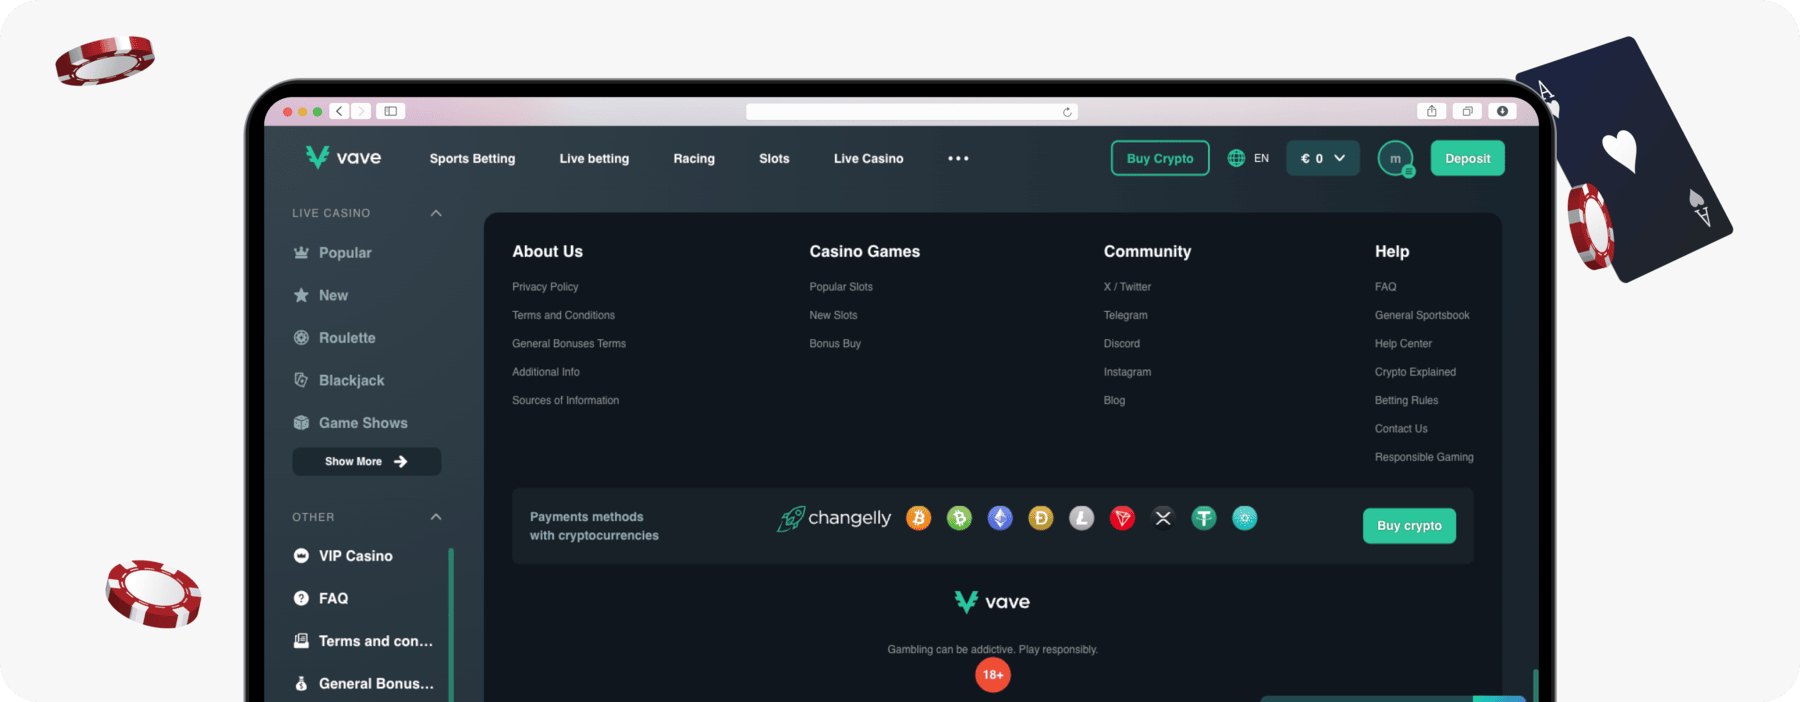Click the teal Cardano coin icon
Viewport: 1800px width, 702px height.
(1245, 518)
